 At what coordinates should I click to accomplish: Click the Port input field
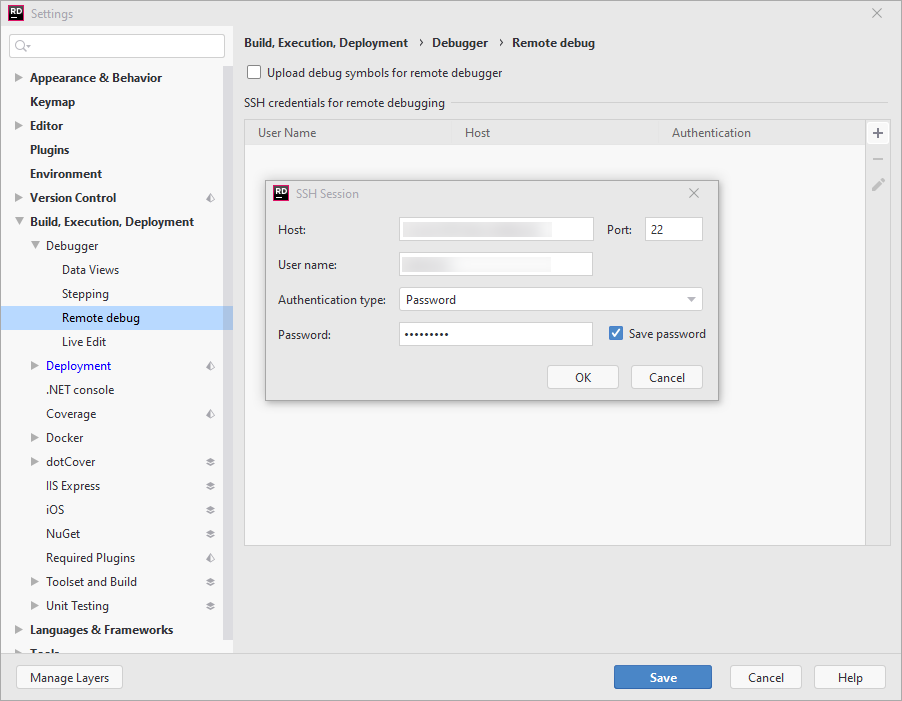[x=673, y=229]
